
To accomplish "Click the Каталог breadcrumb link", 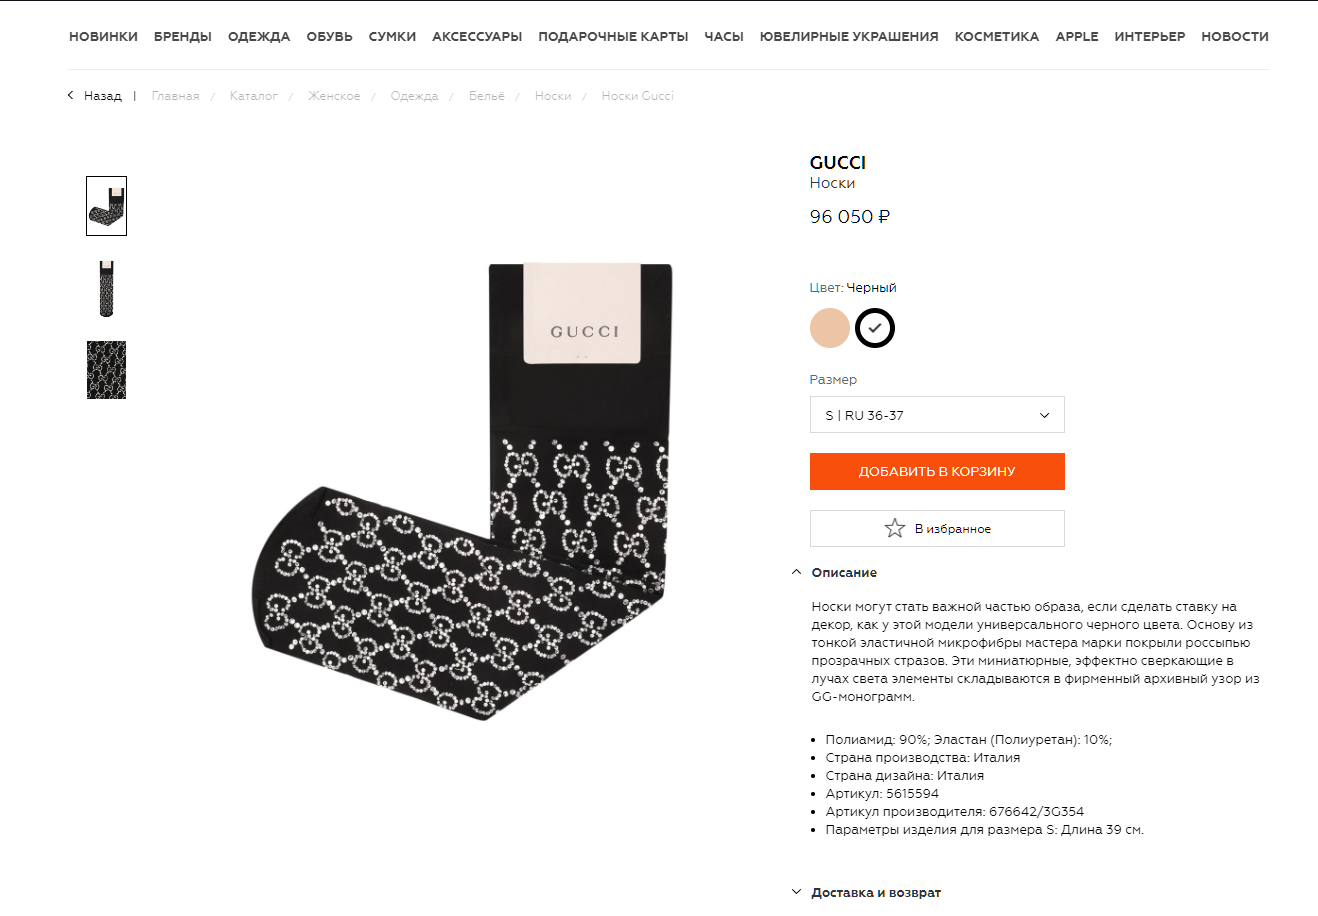I will pyautogui.click(x=253, y=96).
